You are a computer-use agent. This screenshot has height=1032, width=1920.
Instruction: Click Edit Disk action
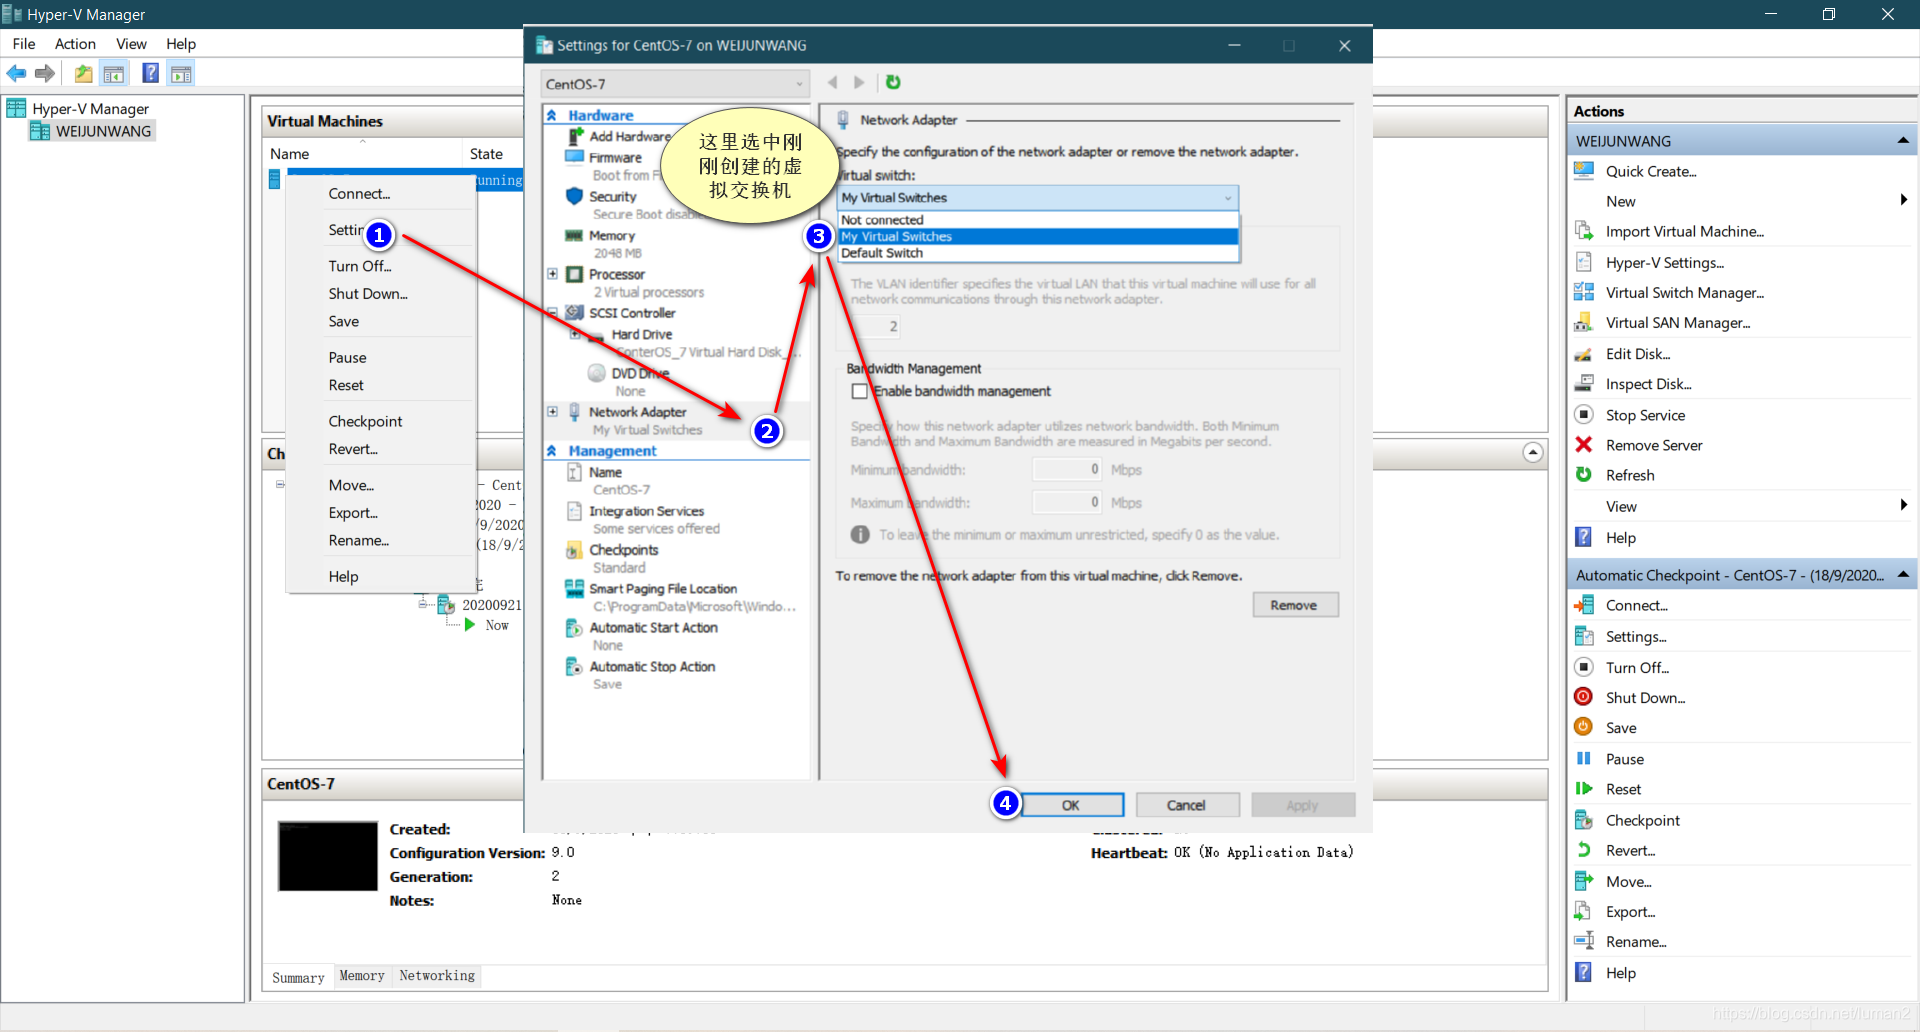tap(1637, 353)
